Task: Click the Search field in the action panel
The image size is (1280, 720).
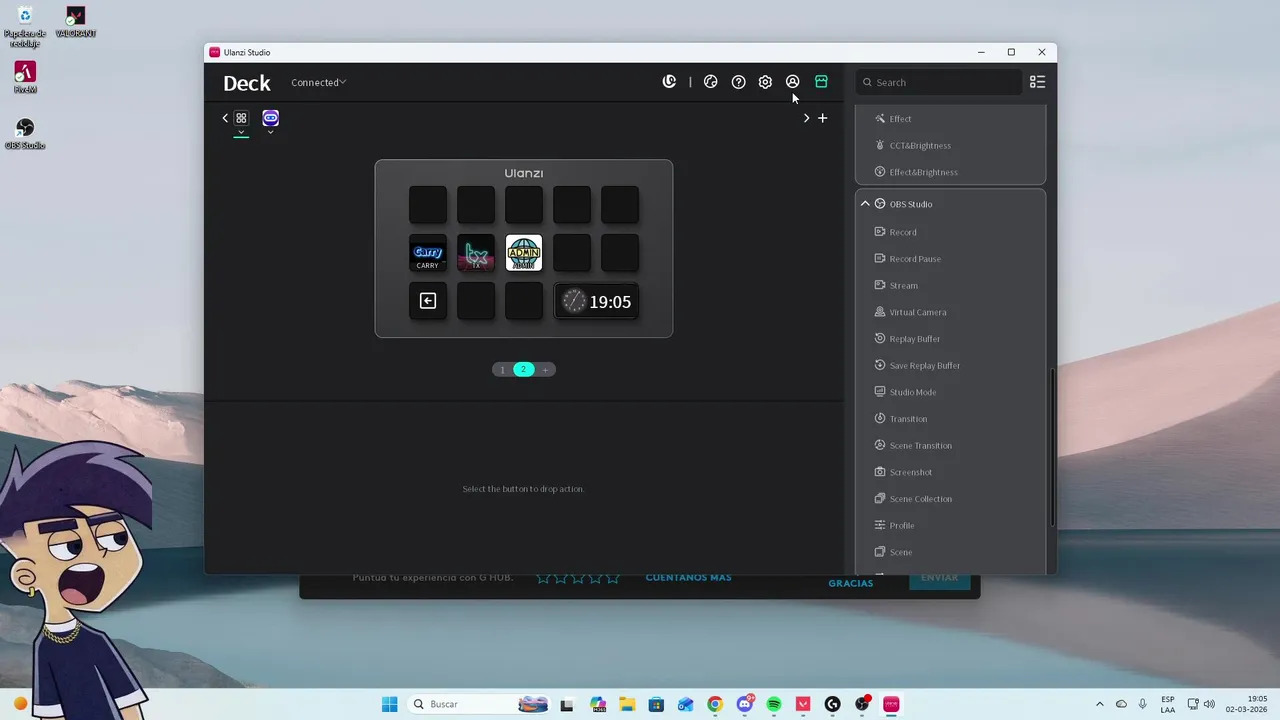Action: 939,82
